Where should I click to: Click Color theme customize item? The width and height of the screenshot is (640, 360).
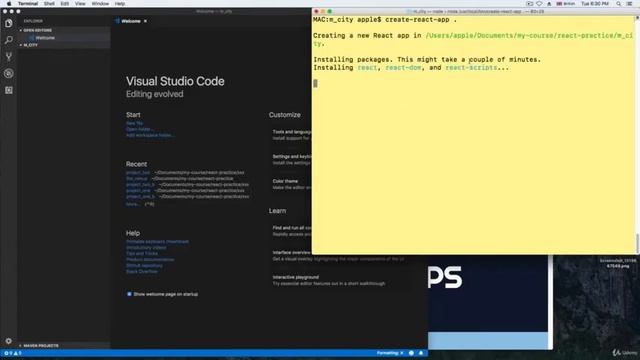(x=291, y=184)
